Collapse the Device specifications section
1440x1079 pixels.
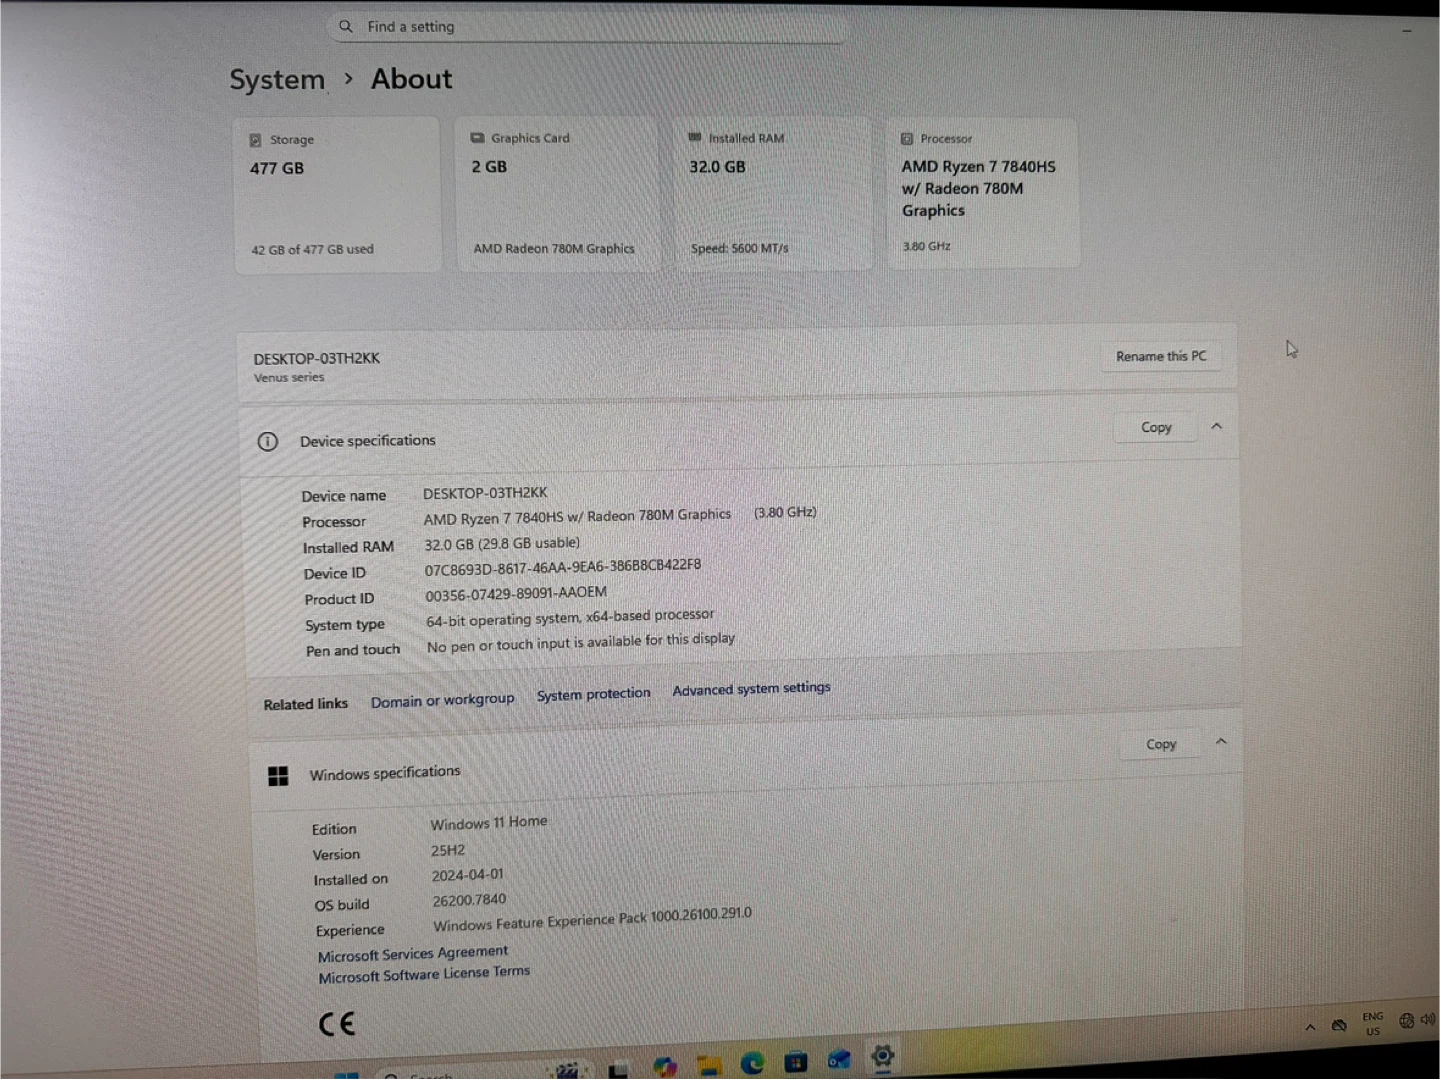tap(1217, 426)
